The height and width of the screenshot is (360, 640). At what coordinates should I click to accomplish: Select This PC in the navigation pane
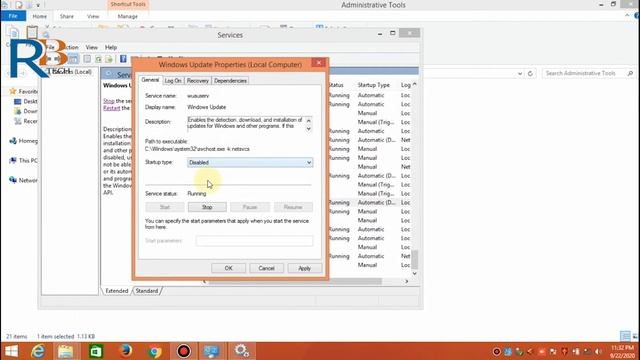[x=24, y=160]
